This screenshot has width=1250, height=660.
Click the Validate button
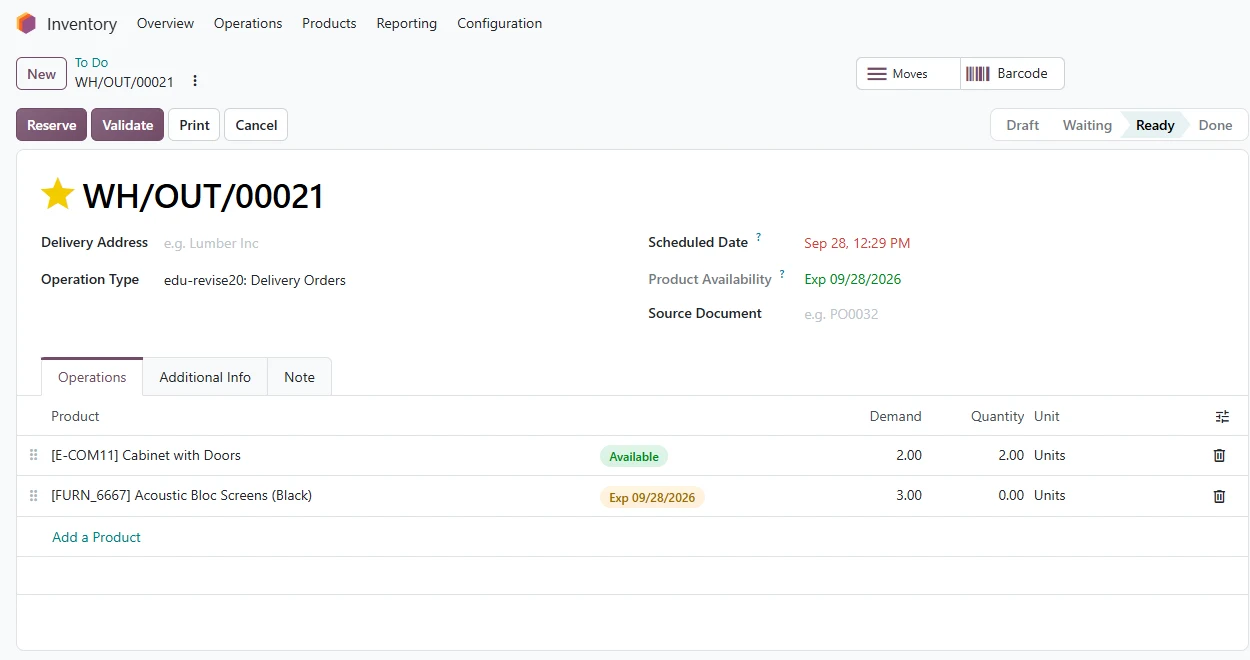127,125
